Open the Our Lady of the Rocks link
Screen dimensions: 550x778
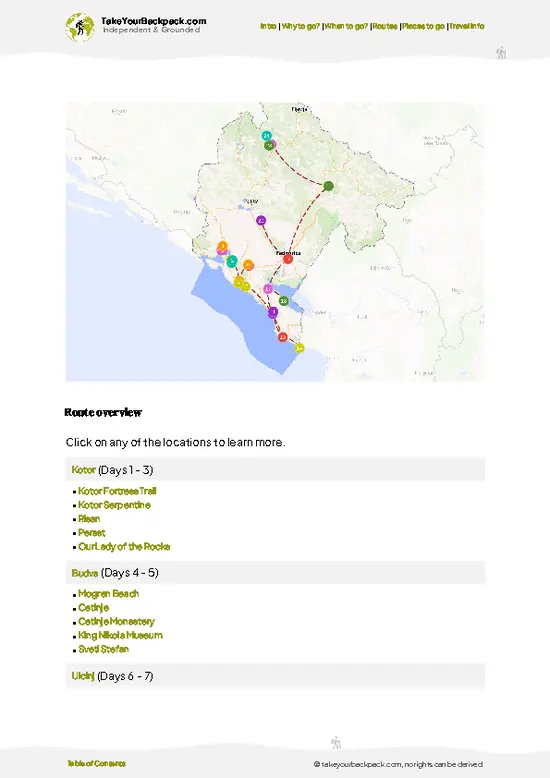click(124, 546)
